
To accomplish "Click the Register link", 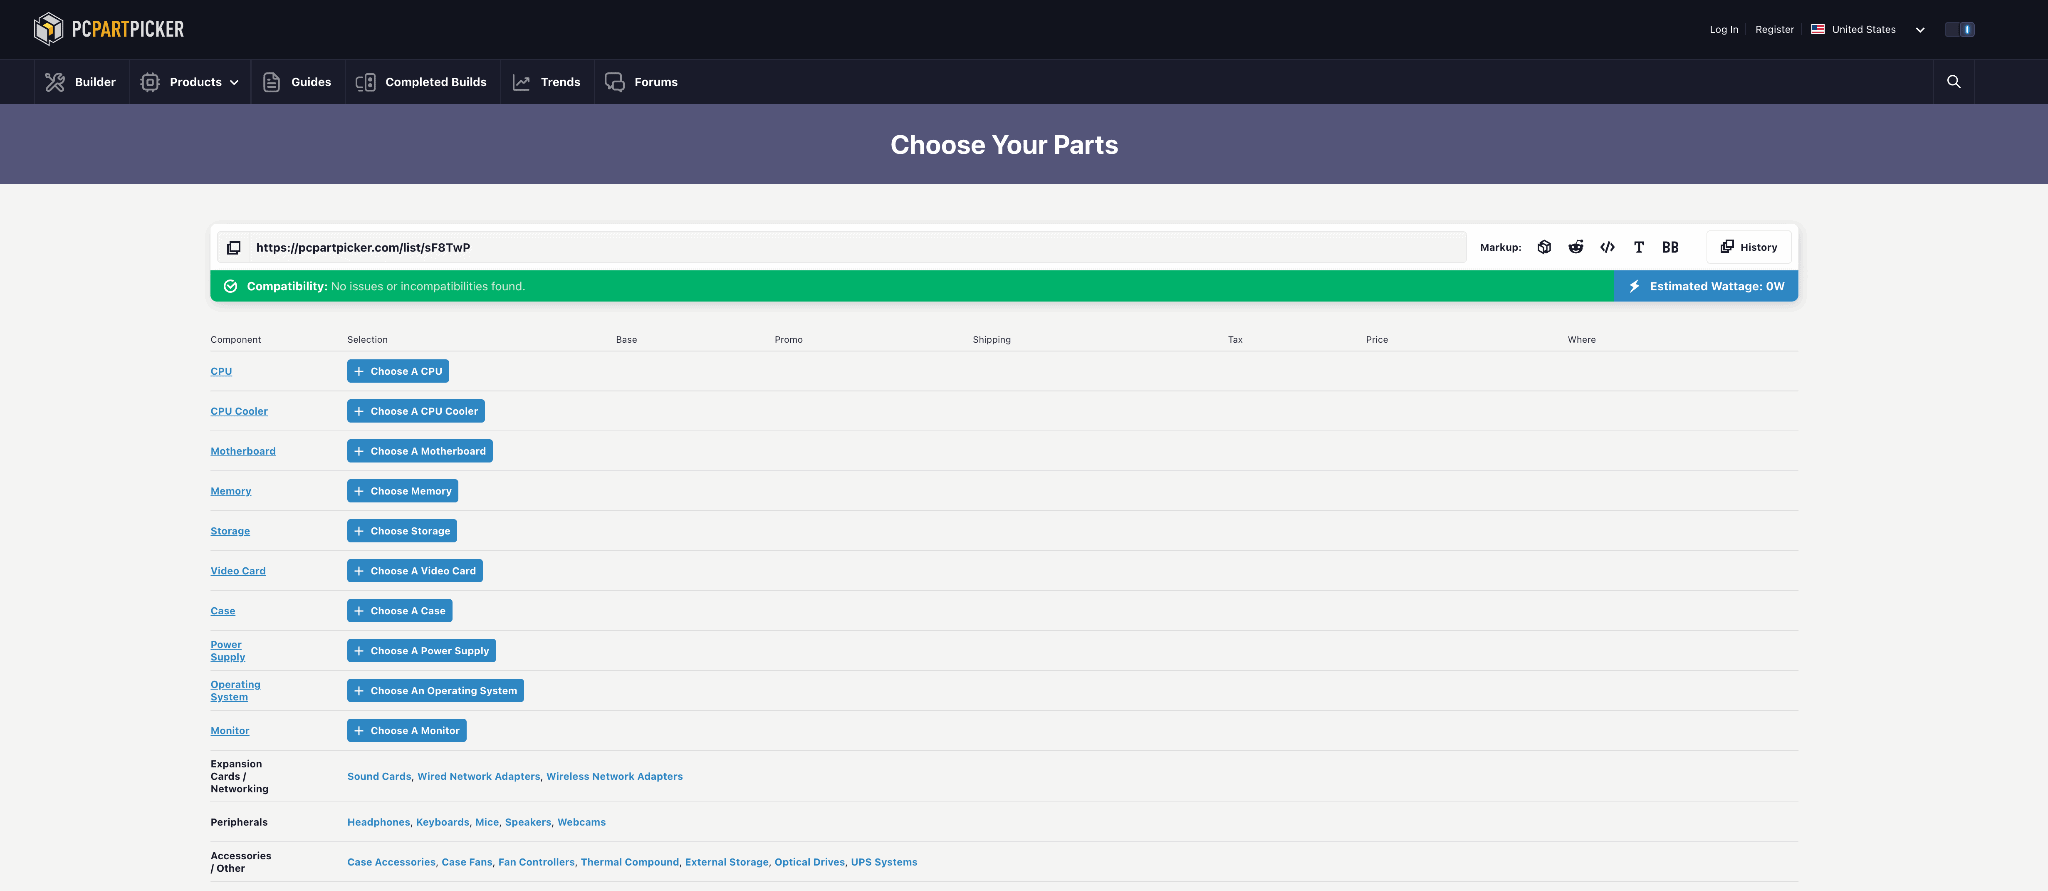I will [x=1774, y=30].
